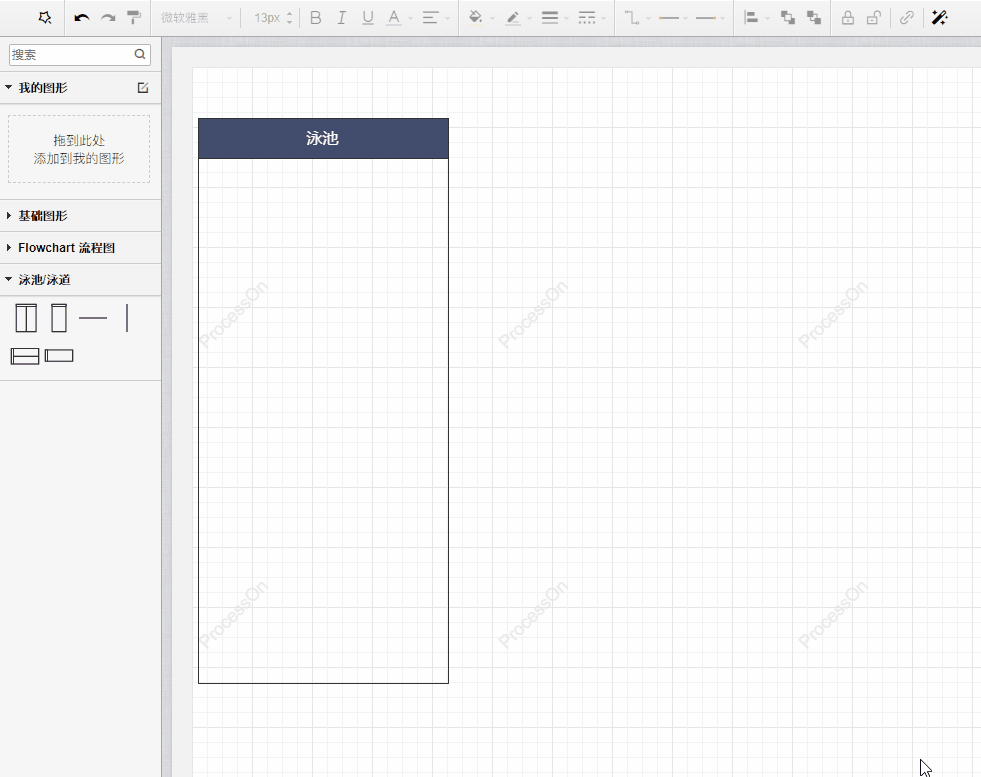The height and width of the screenshot is (777, 981).
Task: Open the line width dropdown
Action: (x=554, y=18)
